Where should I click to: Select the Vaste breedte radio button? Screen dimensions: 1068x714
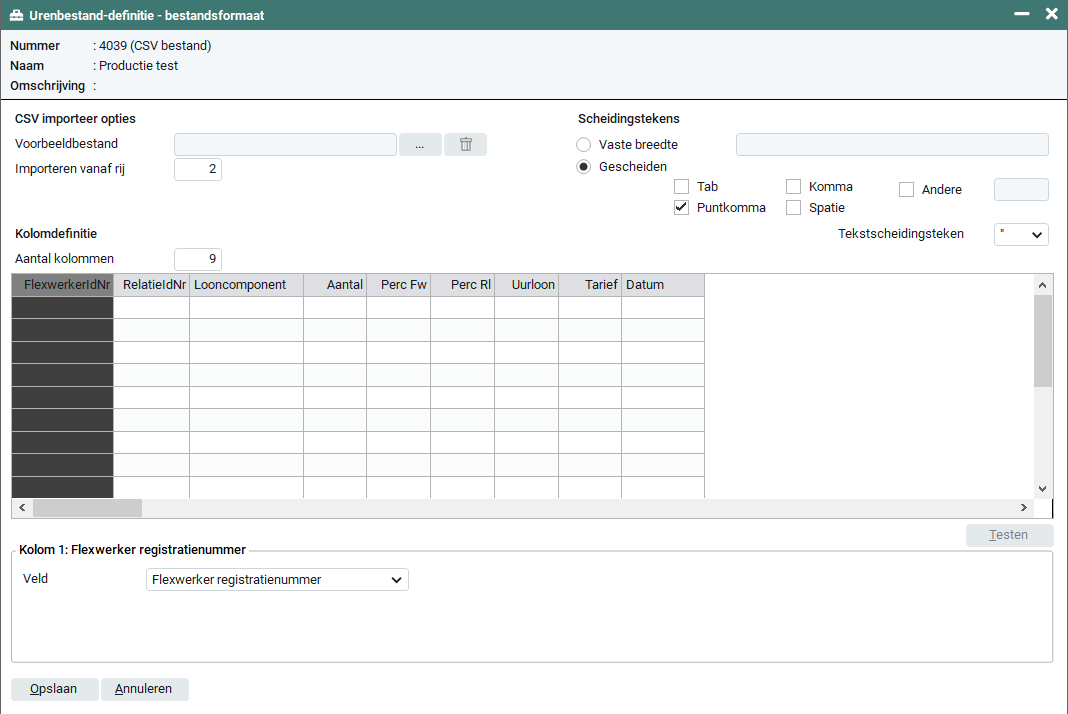click(584, 145)
